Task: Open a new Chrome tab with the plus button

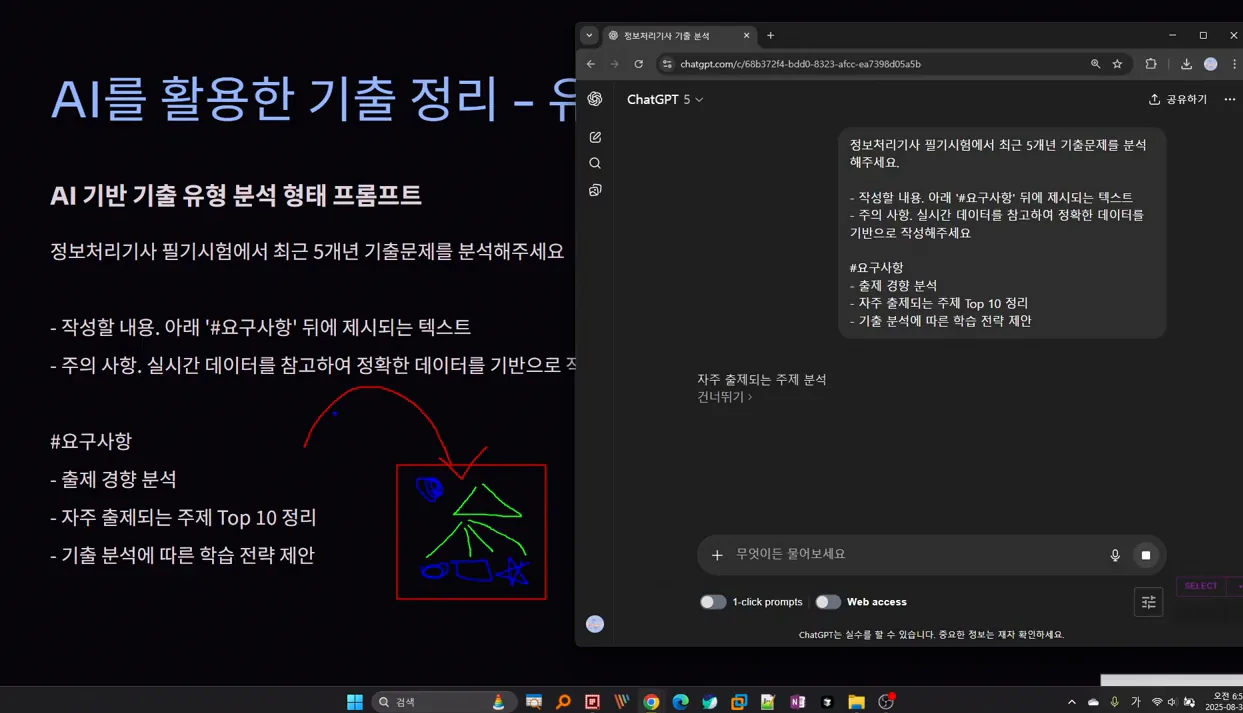Action: pyautogui.click(x=770, y=35)
